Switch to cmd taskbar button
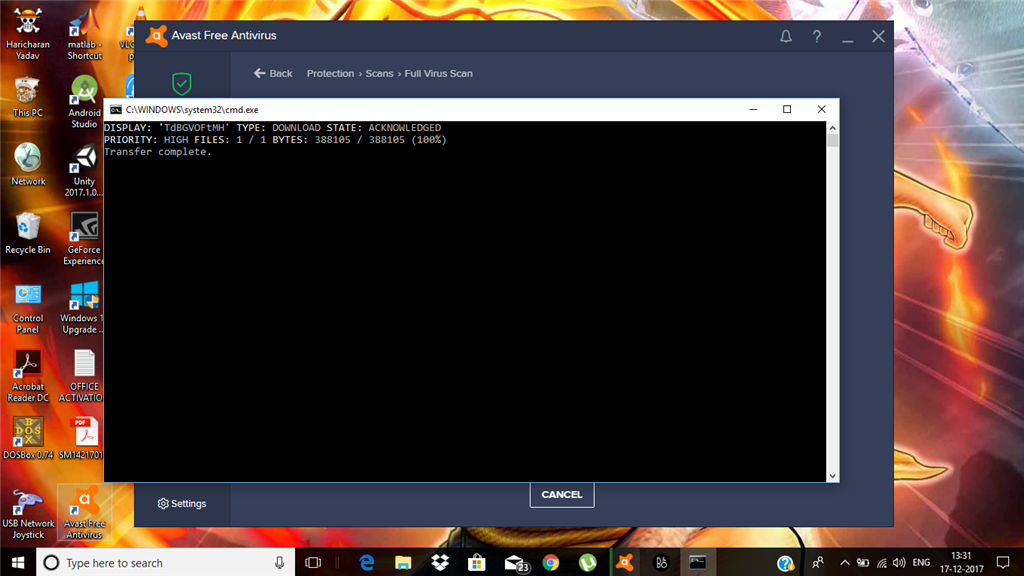The image size is (1024, 576). tap(697, 562)
